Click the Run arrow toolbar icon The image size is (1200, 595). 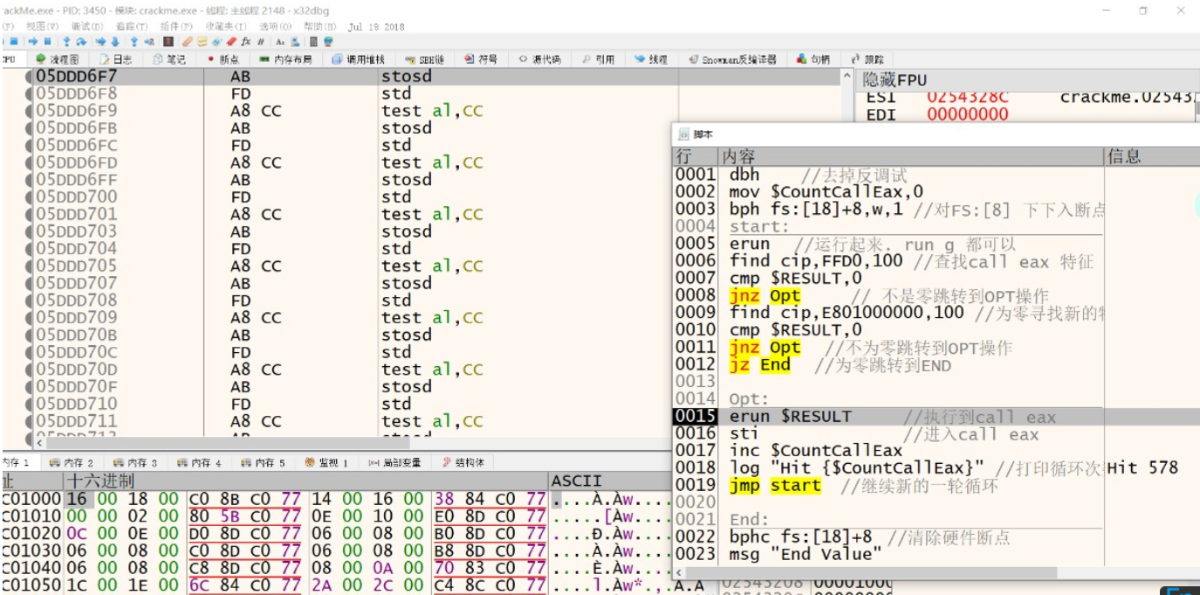33,42
